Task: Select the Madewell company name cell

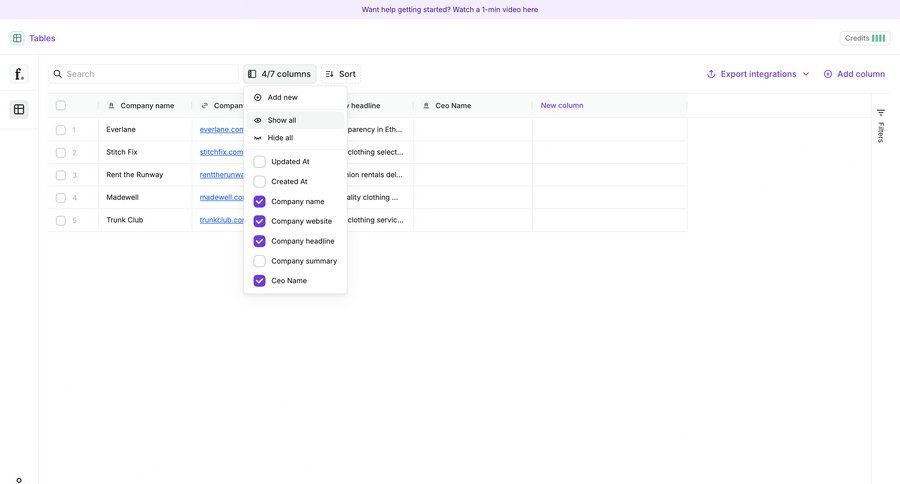Action: pyautogui.click(x=145, y=198)
